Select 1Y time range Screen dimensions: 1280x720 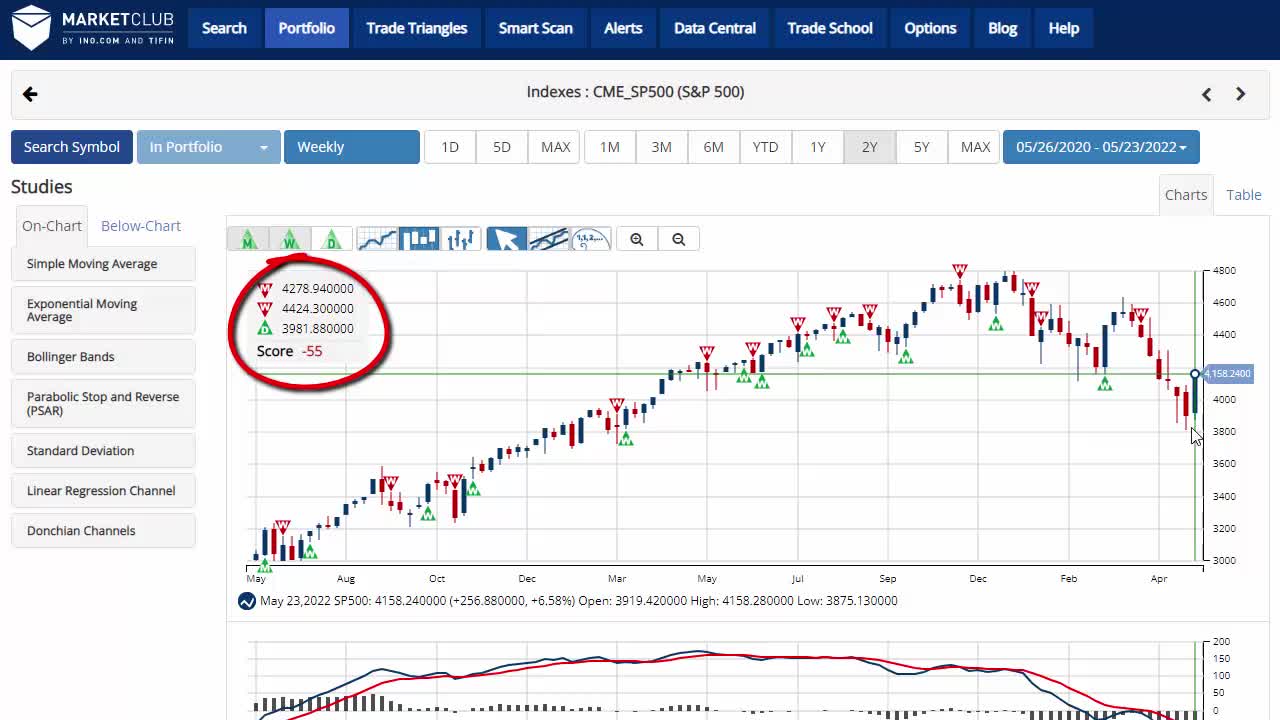(x=818, y=147)
